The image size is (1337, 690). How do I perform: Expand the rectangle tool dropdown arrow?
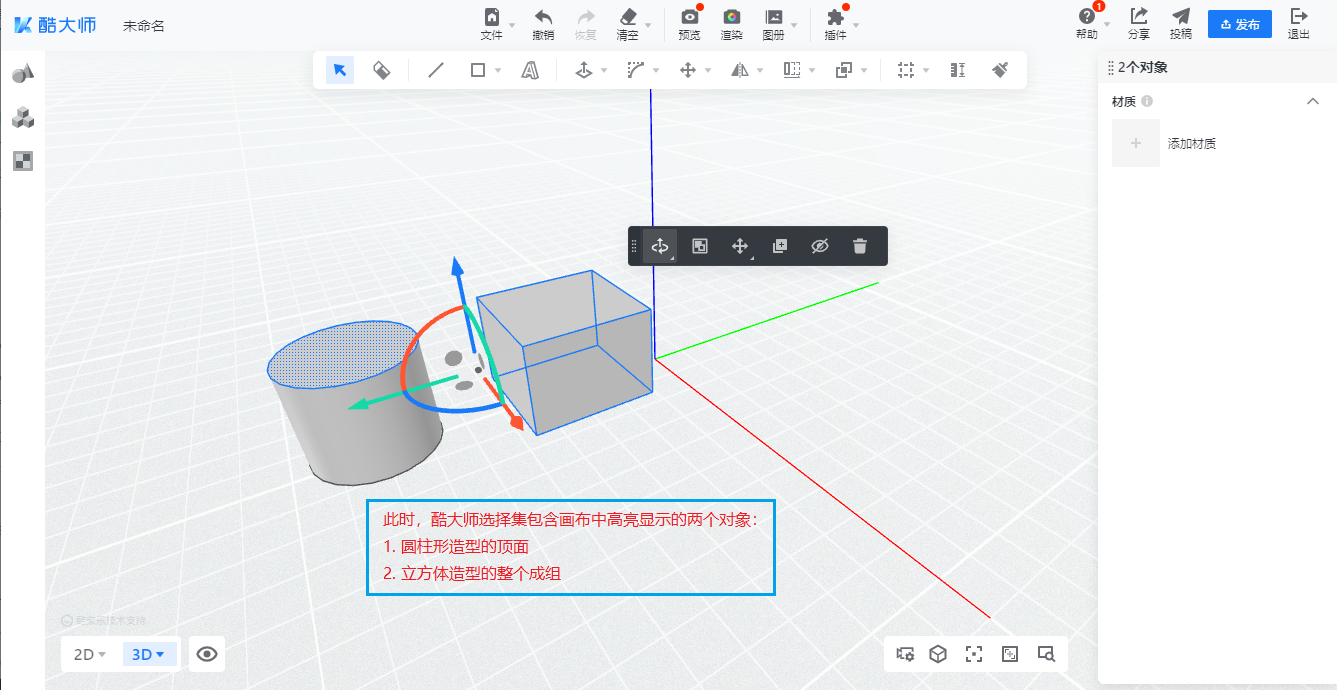click(498, 71)
